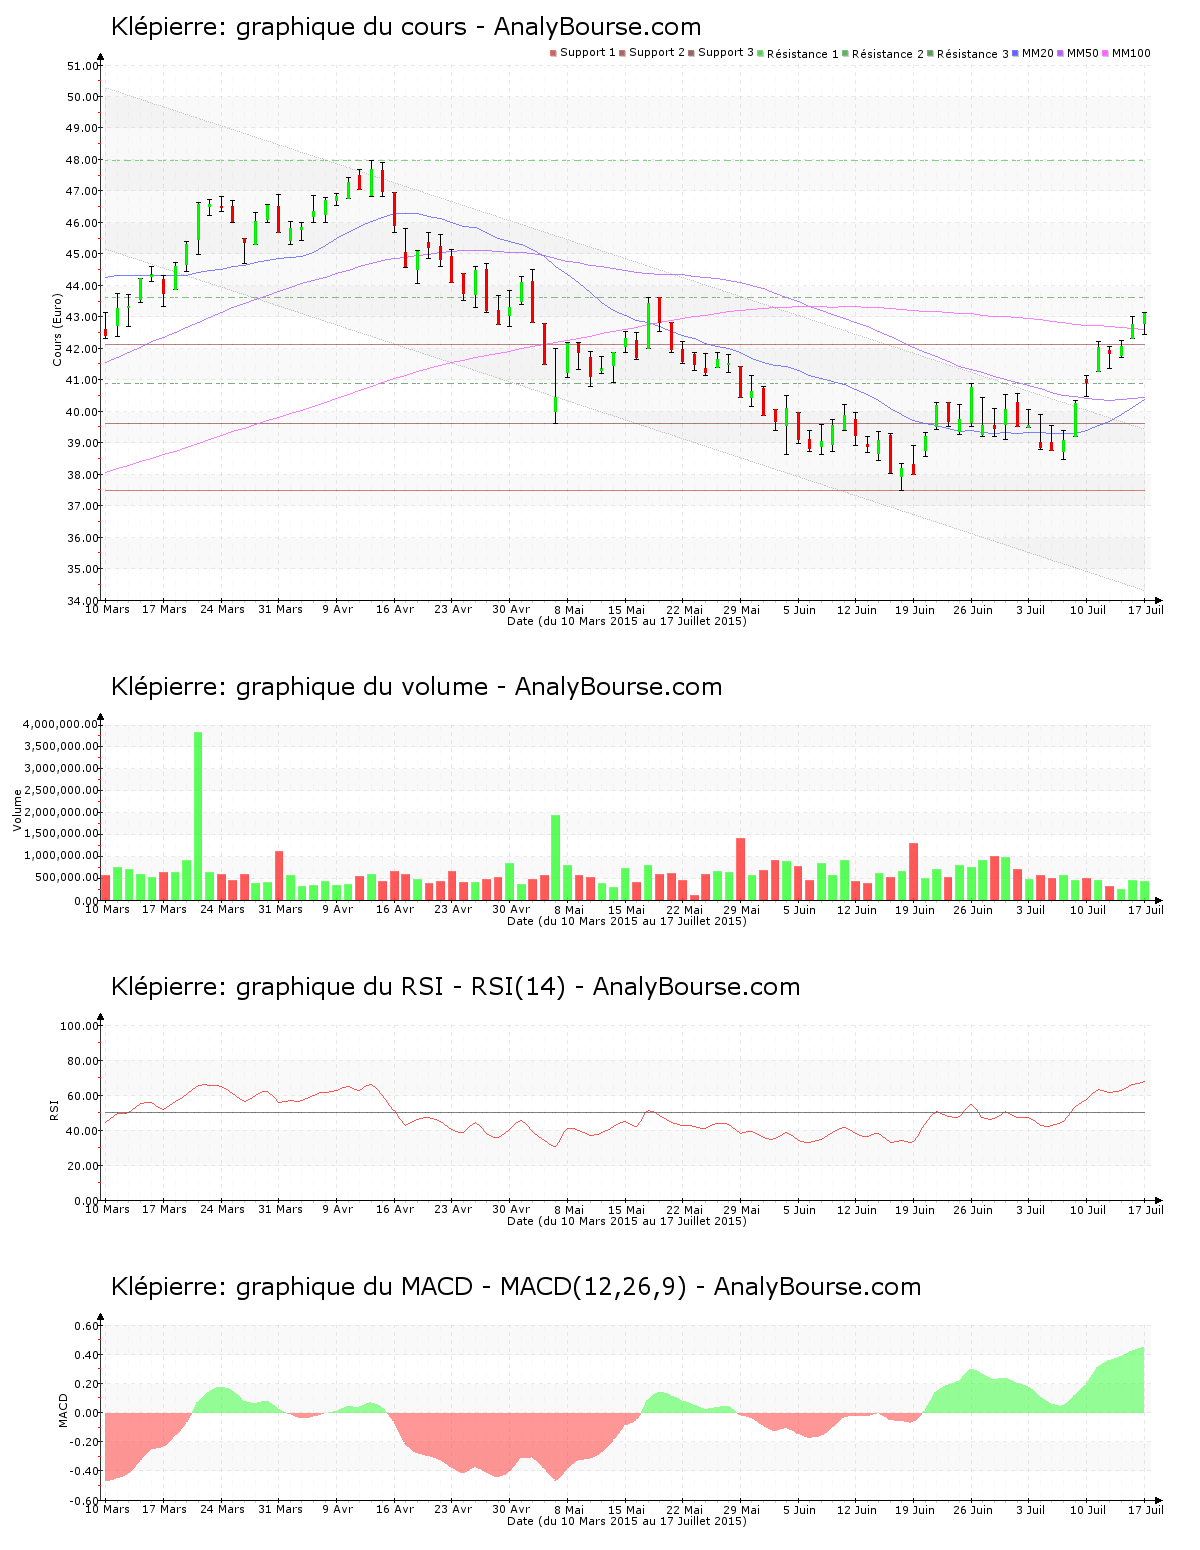Select the 'Résistance 1' legend label
This screenshot has height=1550, width=1200.
(x=803, y=54)
